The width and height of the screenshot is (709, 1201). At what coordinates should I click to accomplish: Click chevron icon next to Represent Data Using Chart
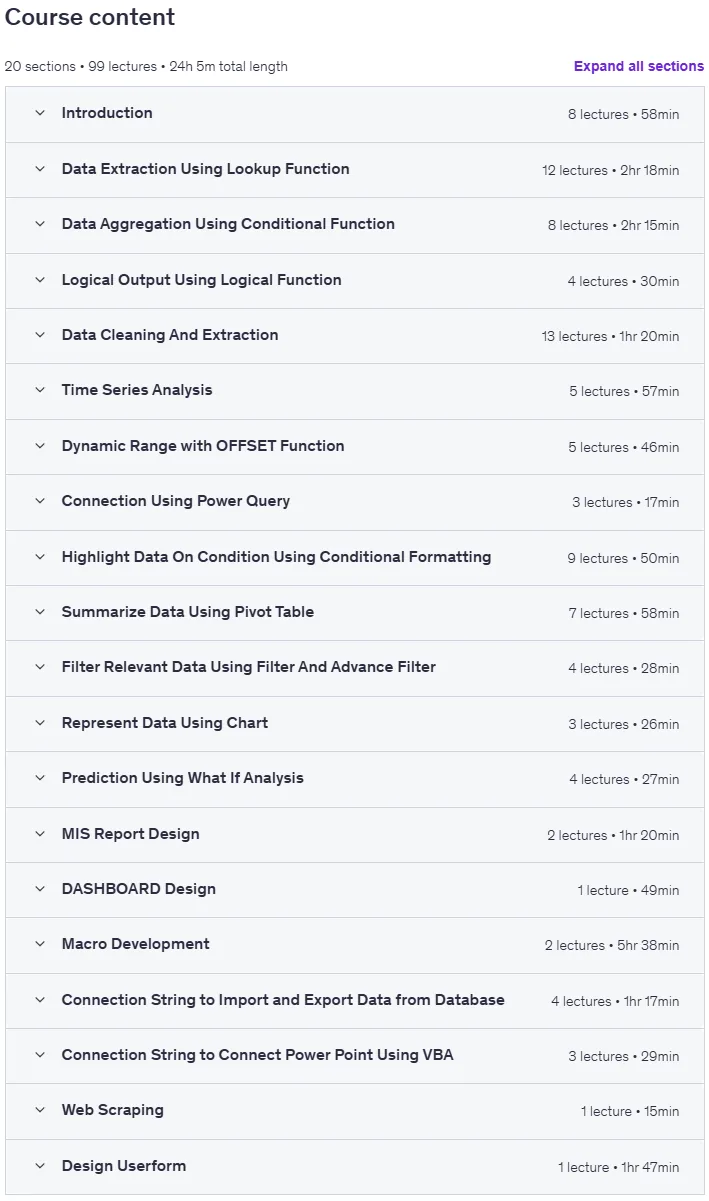pos(40,723)
